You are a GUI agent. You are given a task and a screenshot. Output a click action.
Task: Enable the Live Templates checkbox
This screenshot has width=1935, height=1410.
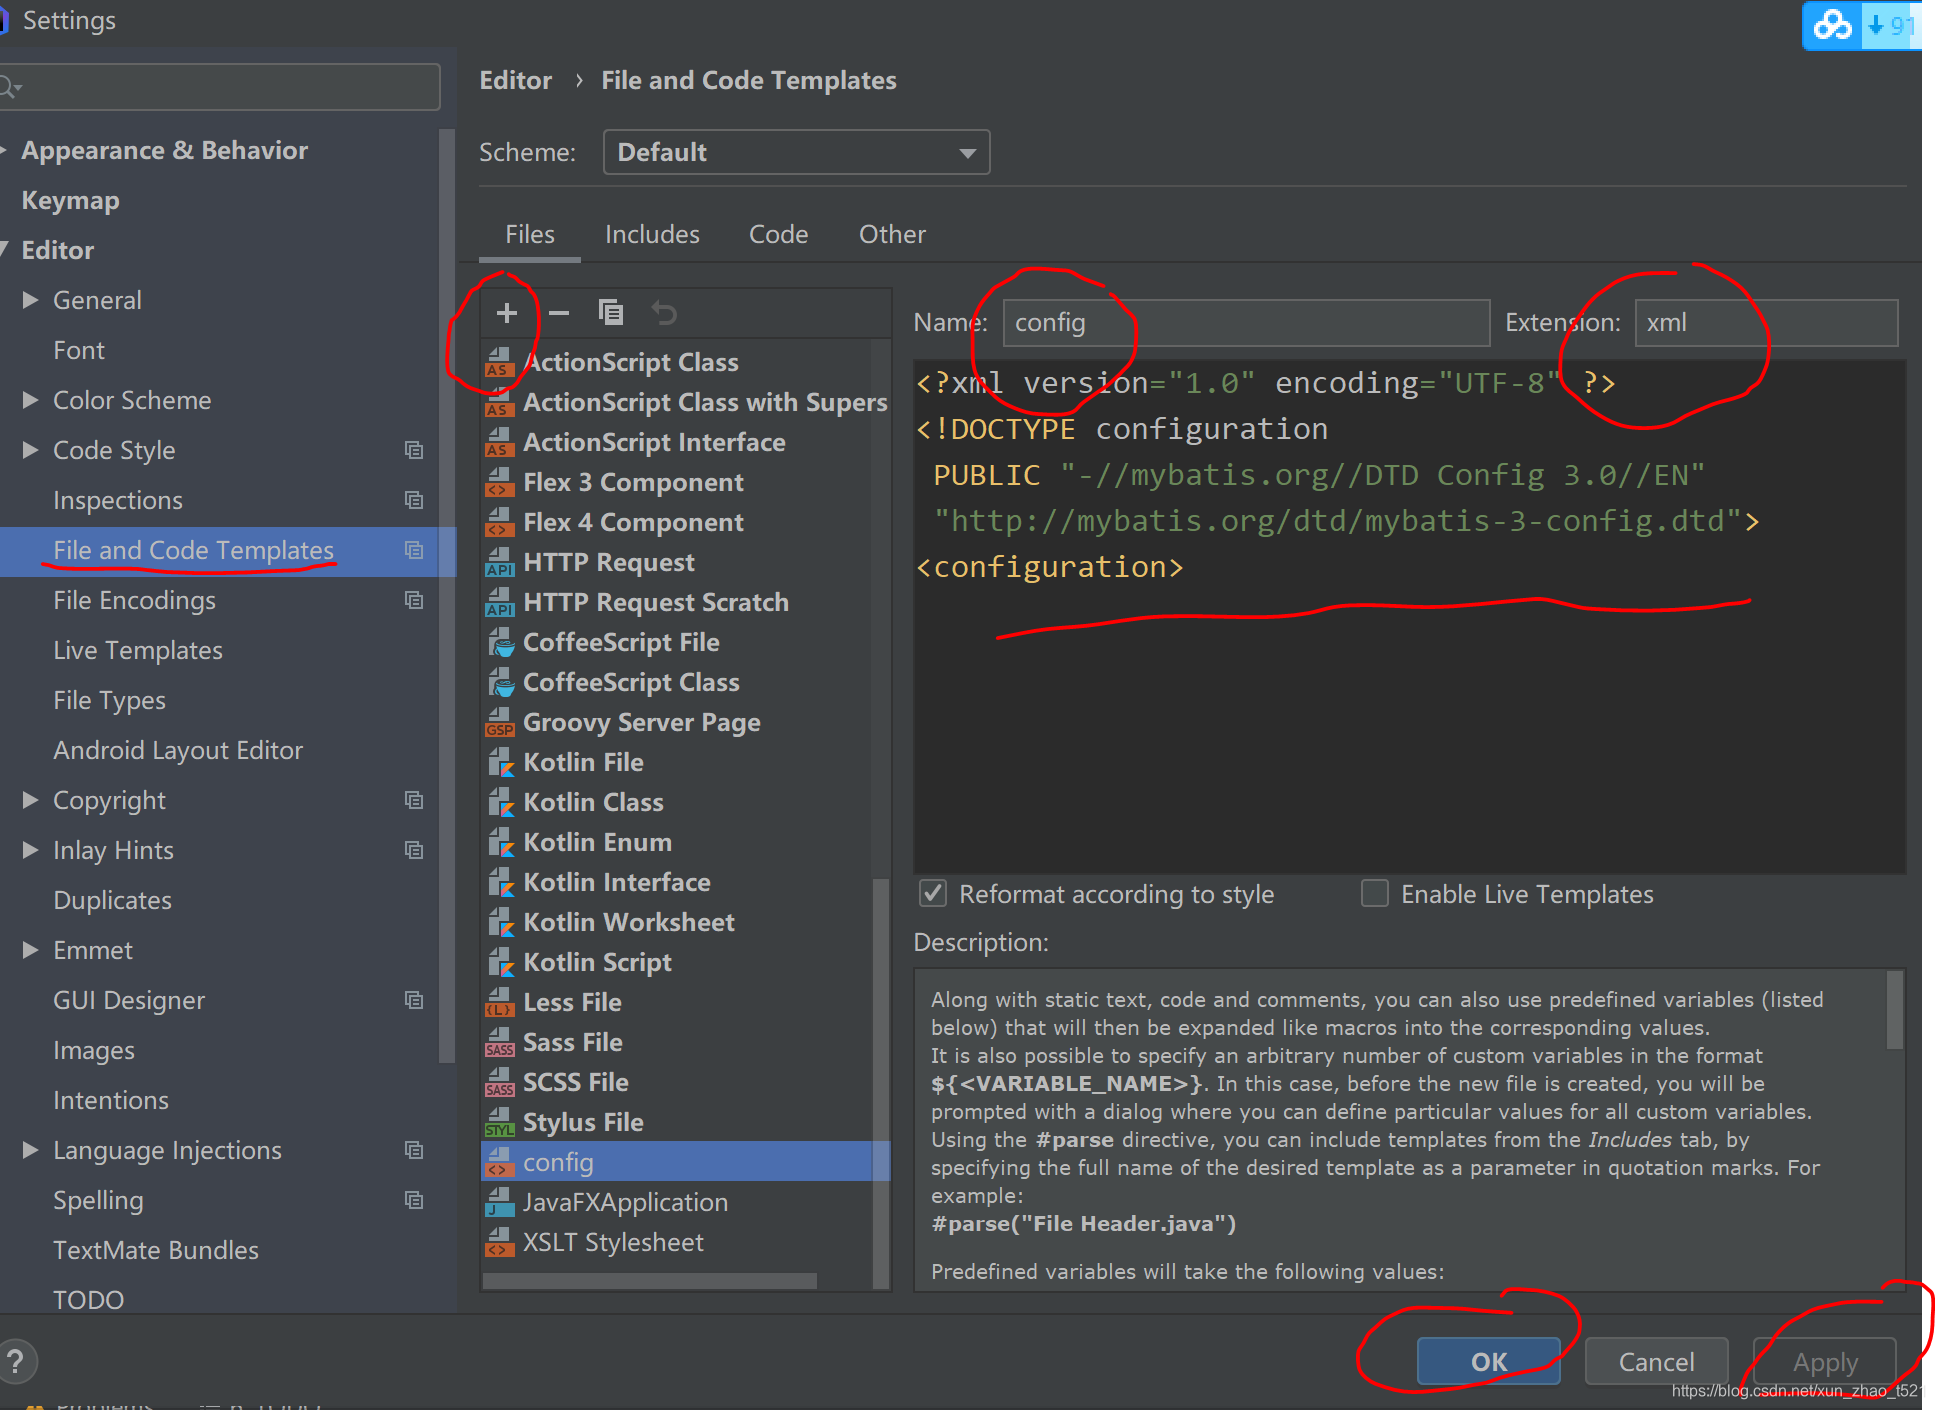click(x=1375, y=893)
